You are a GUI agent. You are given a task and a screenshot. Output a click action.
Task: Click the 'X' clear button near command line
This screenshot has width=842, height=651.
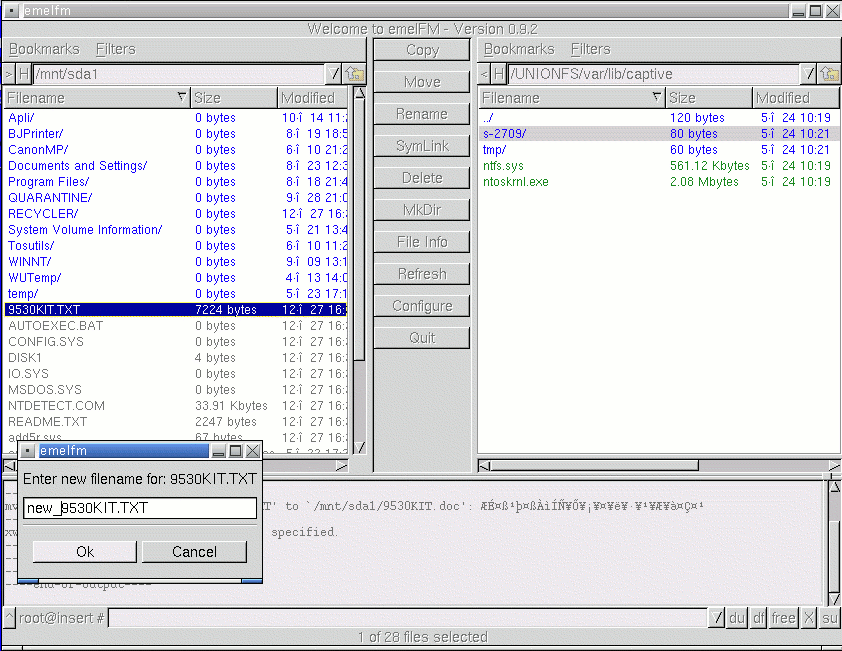click(x=808, y=618)
